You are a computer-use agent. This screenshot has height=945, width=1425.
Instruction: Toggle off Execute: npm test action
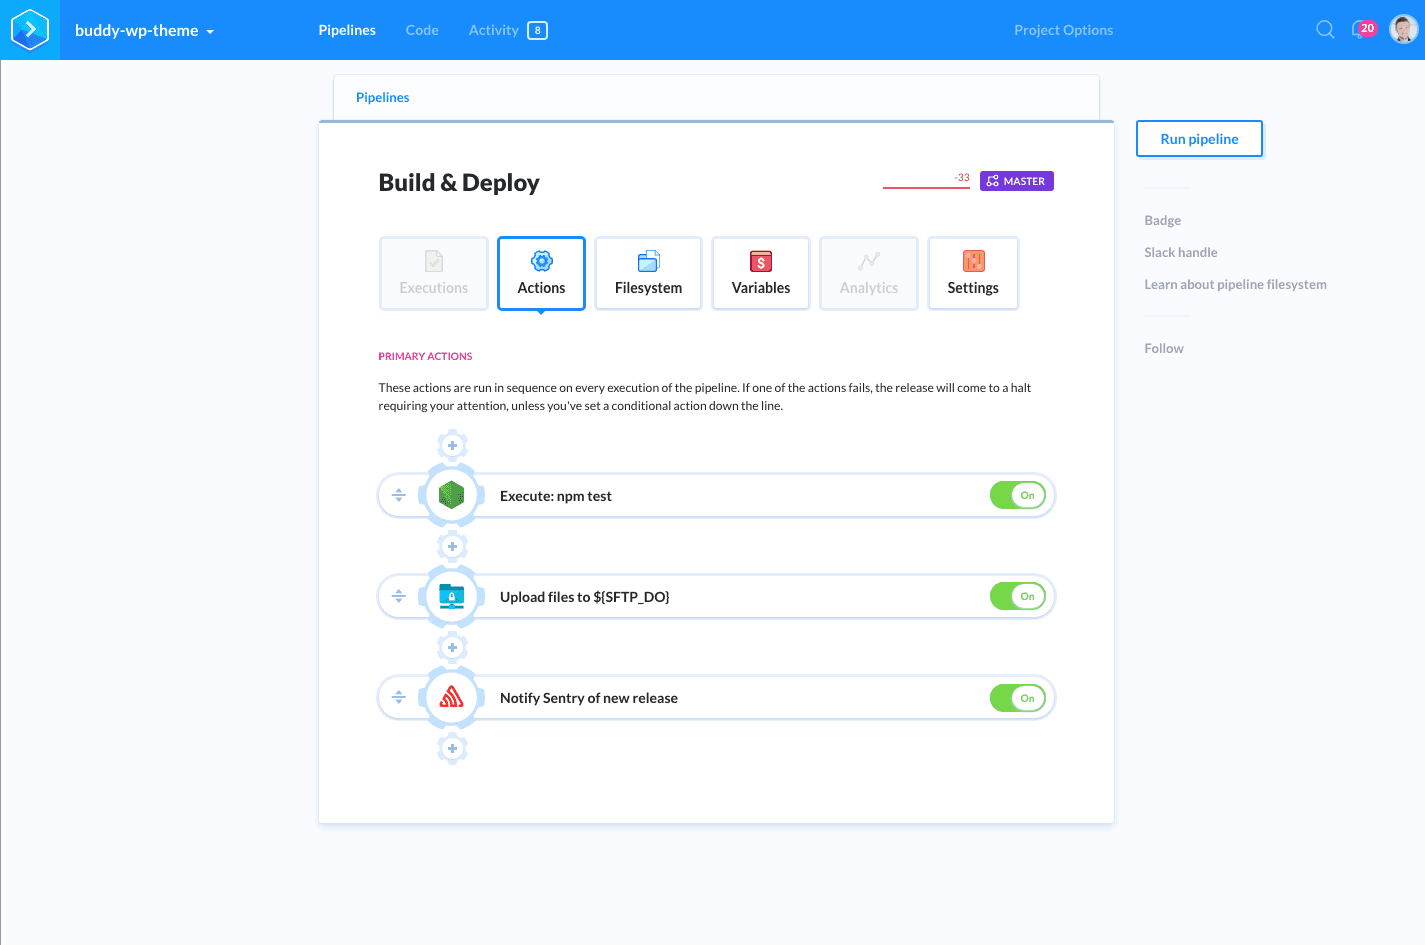coord(1017,496)
